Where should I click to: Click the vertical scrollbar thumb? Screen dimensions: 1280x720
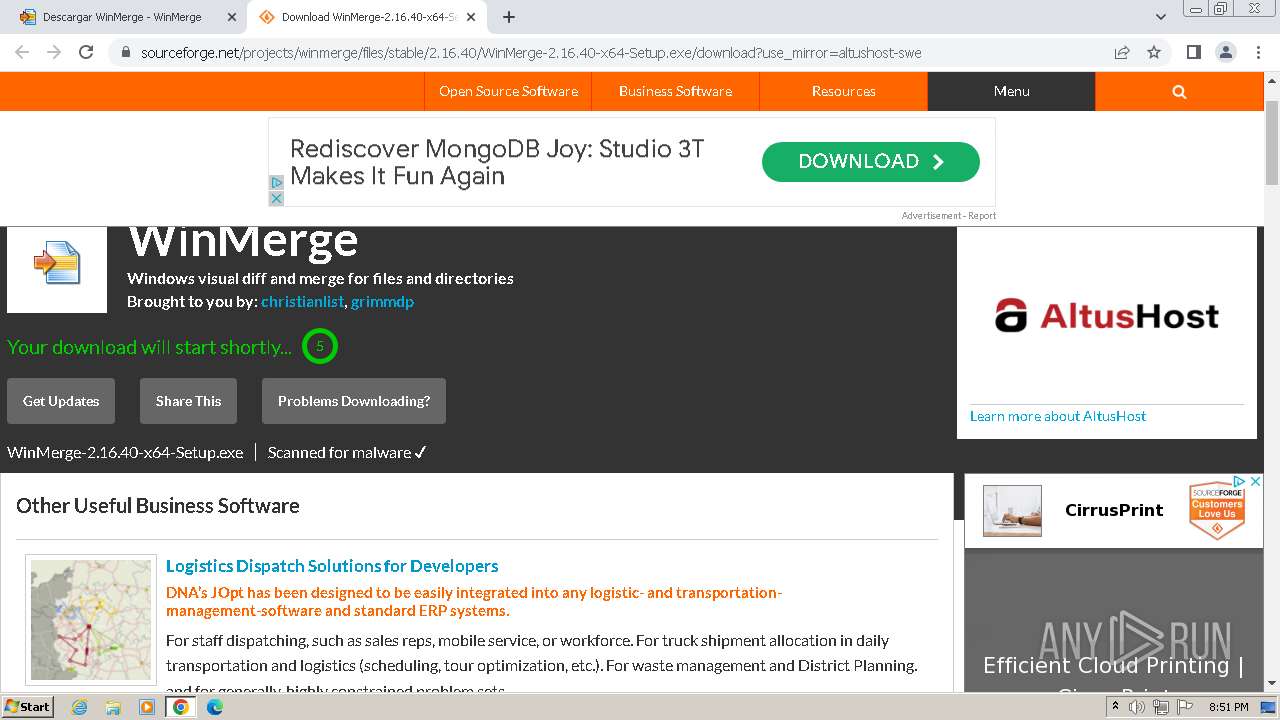coord(1272,142)
